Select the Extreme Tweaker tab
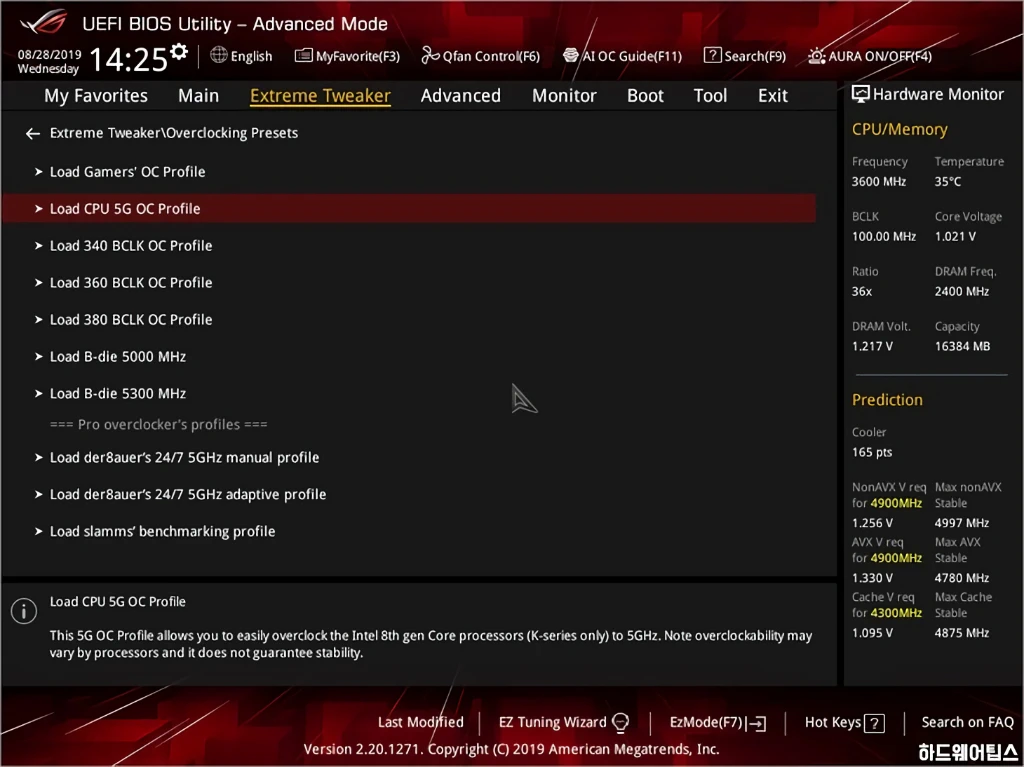The height and width of the screenshot is (767, 1024). coord(321,96)
